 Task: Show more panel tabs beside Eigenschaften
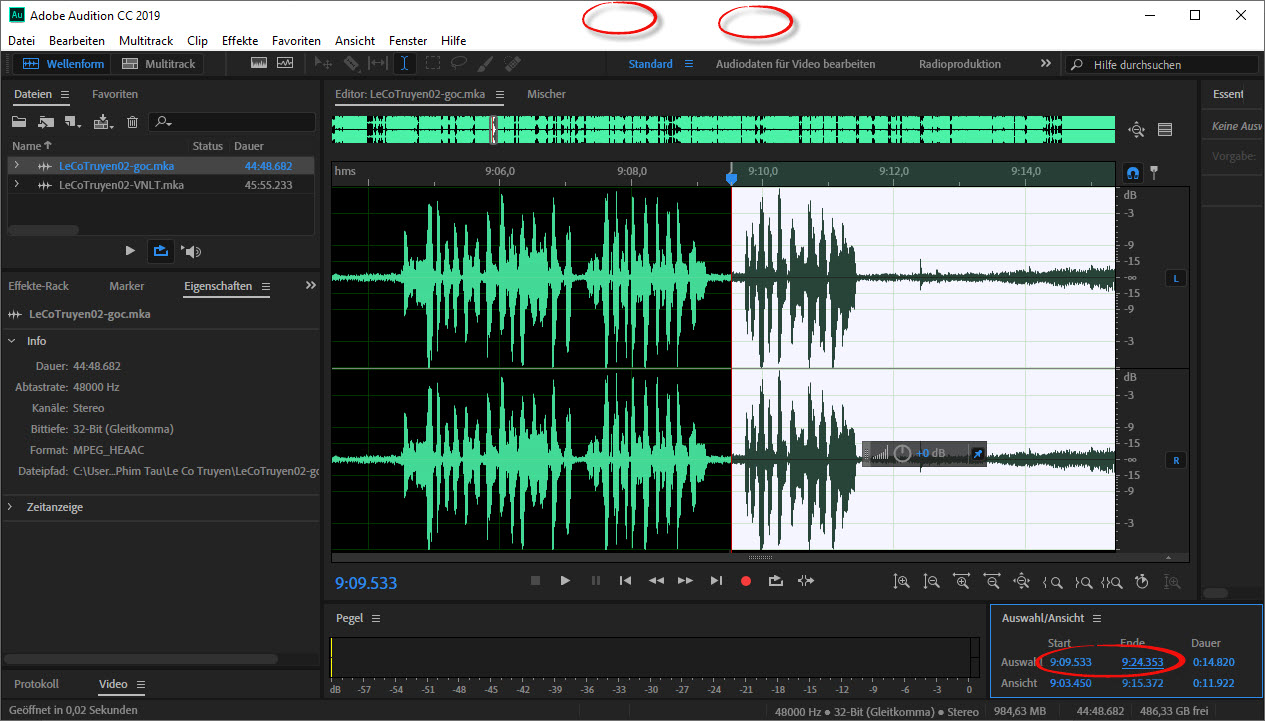coord(310,286)
